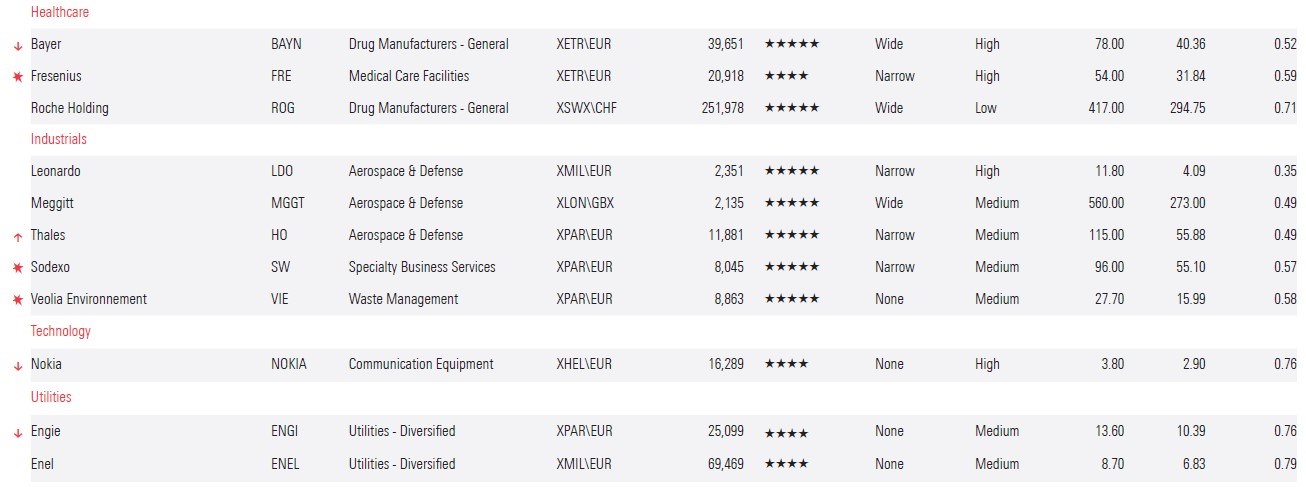Select the Technology sector heading
The image size is (1306, 487).
(60, 331)
